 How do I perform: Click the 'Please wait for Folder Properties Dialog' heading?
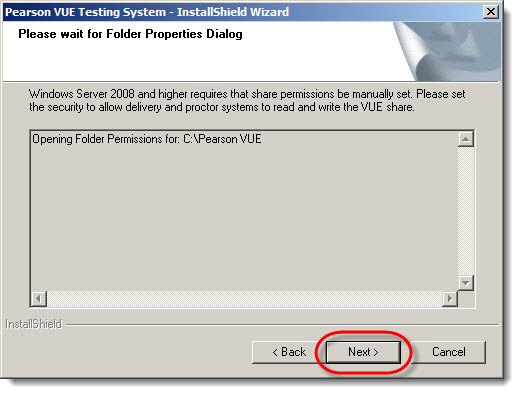coord(130,34)
